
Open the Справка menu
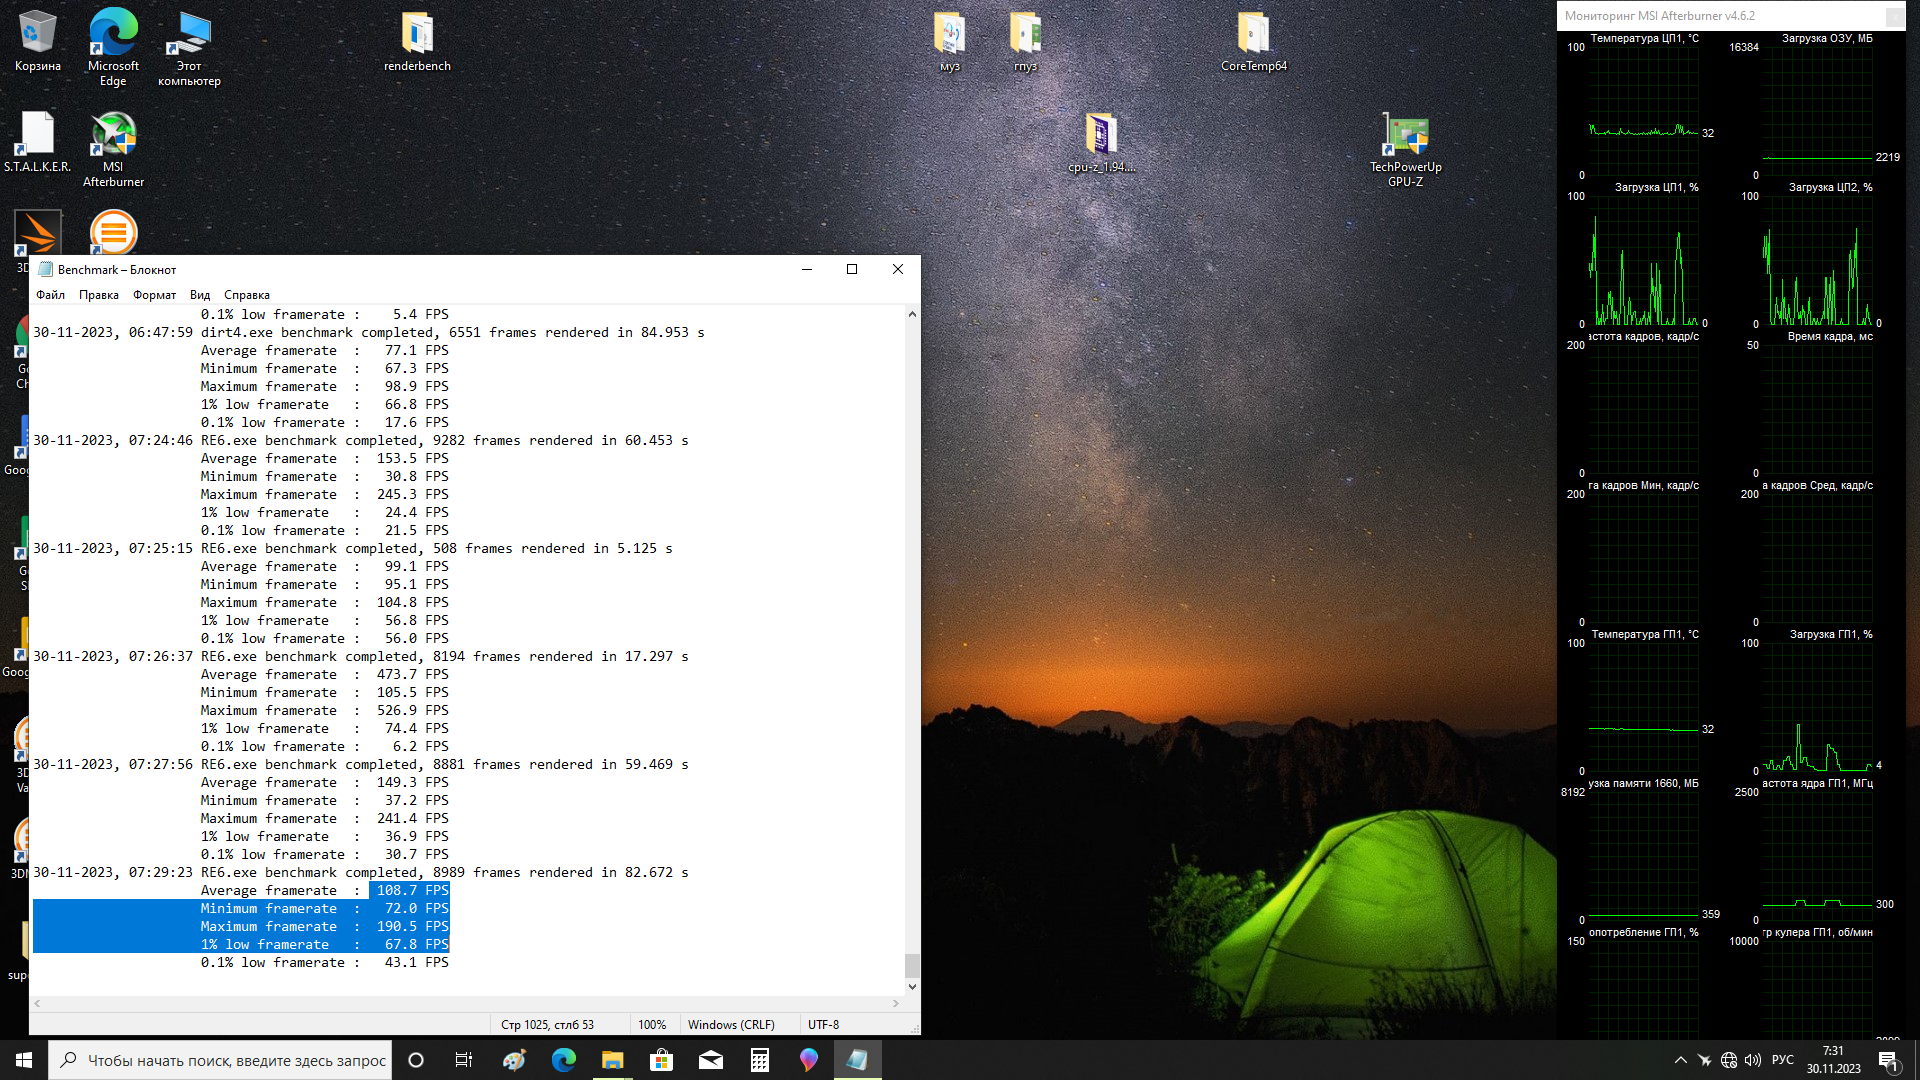246,295
